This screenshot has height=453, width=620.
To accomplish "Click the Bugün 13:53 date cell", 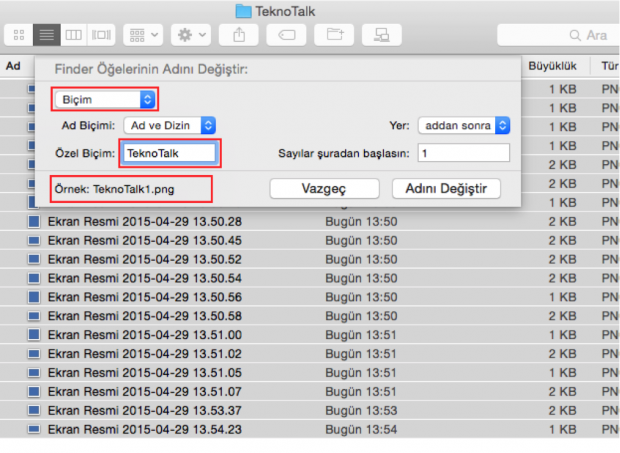I will (x=361, y=411).
